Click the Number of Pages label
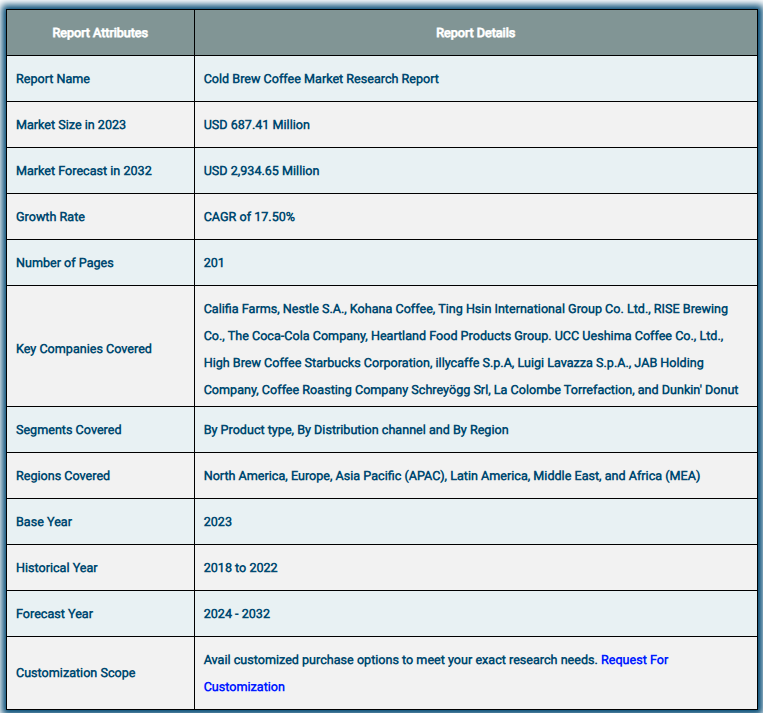This screenshot has width=763, height=713. [x=65, y=263]
